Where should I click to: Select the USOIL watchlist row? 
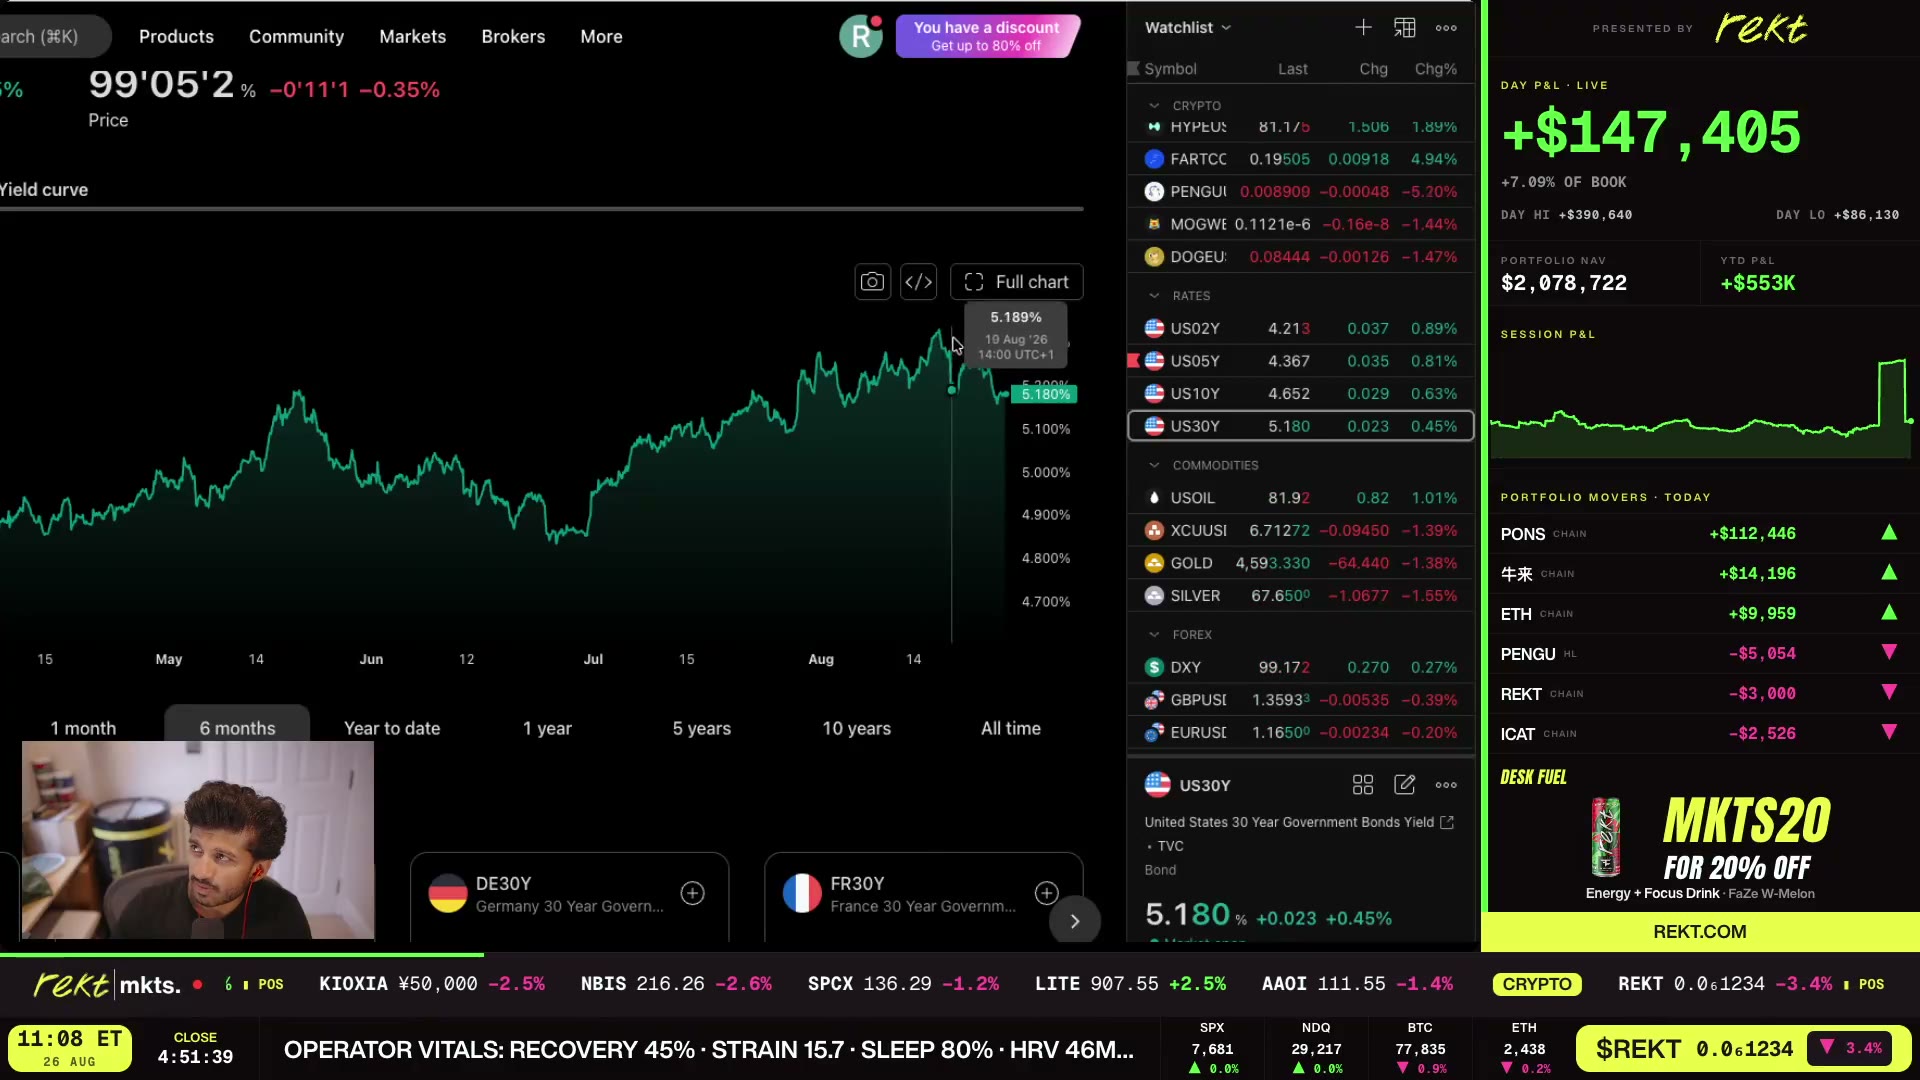(x=1301, y=498)
